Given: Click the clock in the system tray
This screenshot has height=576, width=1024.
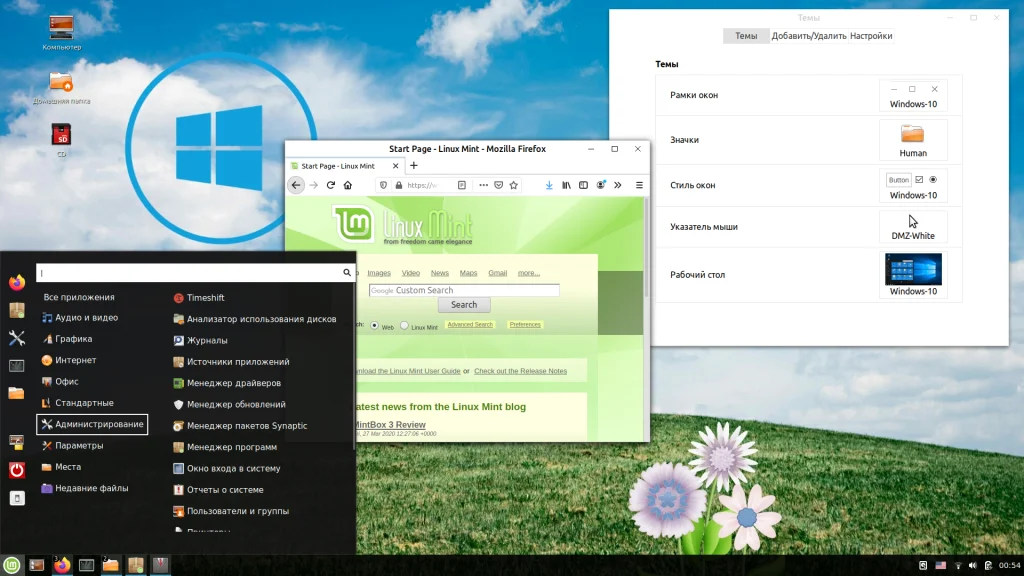Looking at the screenshot, I should pos(1009,566).
